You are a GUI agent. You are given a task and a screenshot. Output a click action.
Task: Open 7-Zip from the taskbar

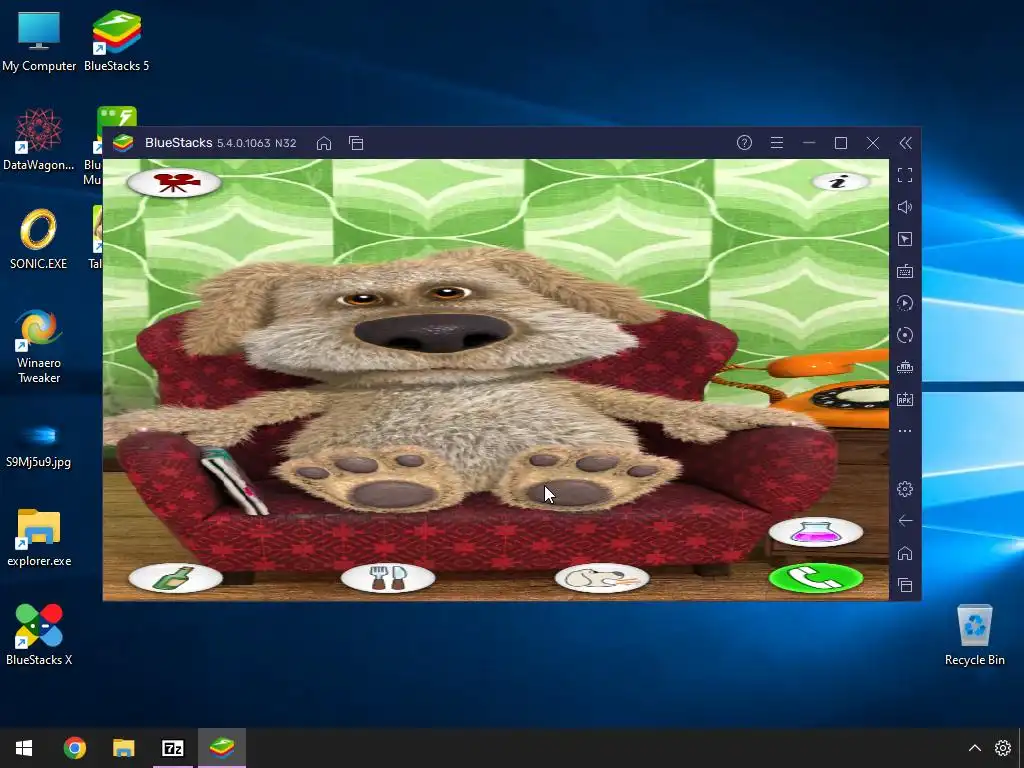tap(173, 748)
